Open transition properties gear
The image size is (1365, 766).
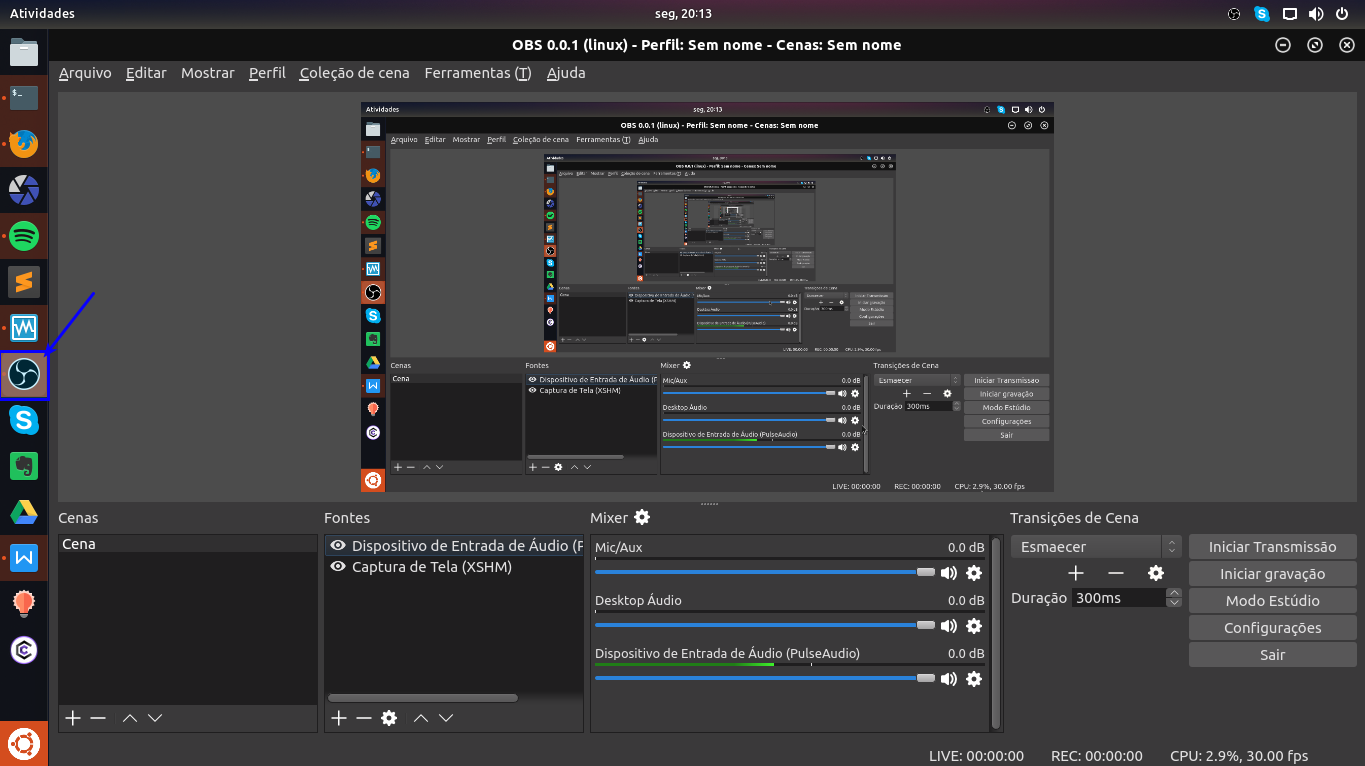[x=1156, y=573]
